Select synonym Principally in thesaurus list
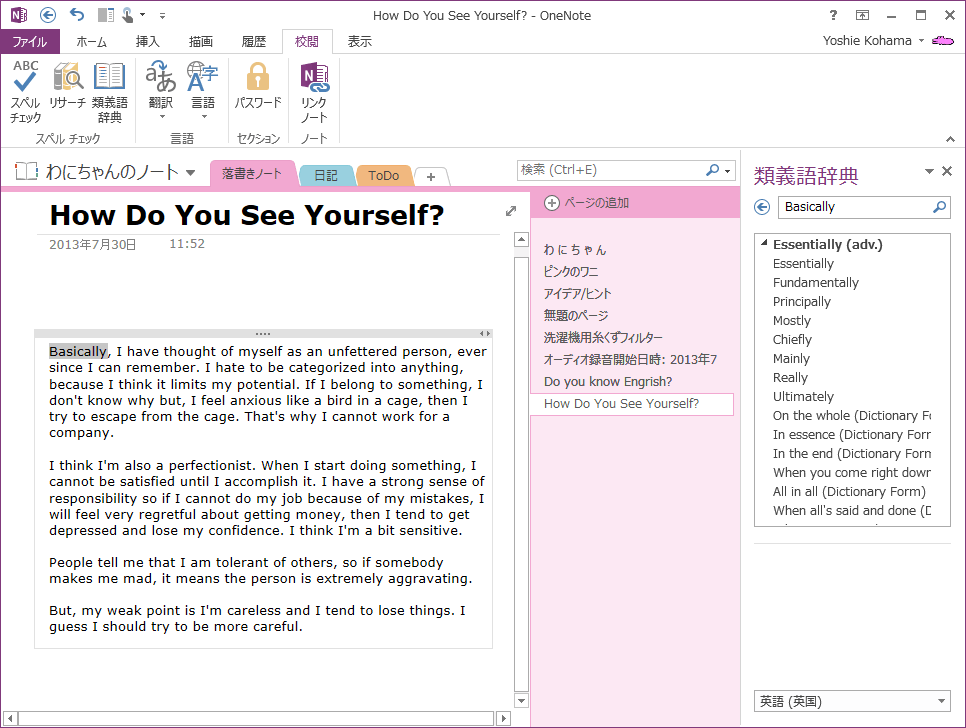Screen dimensions: 966x728 point(802,302)
